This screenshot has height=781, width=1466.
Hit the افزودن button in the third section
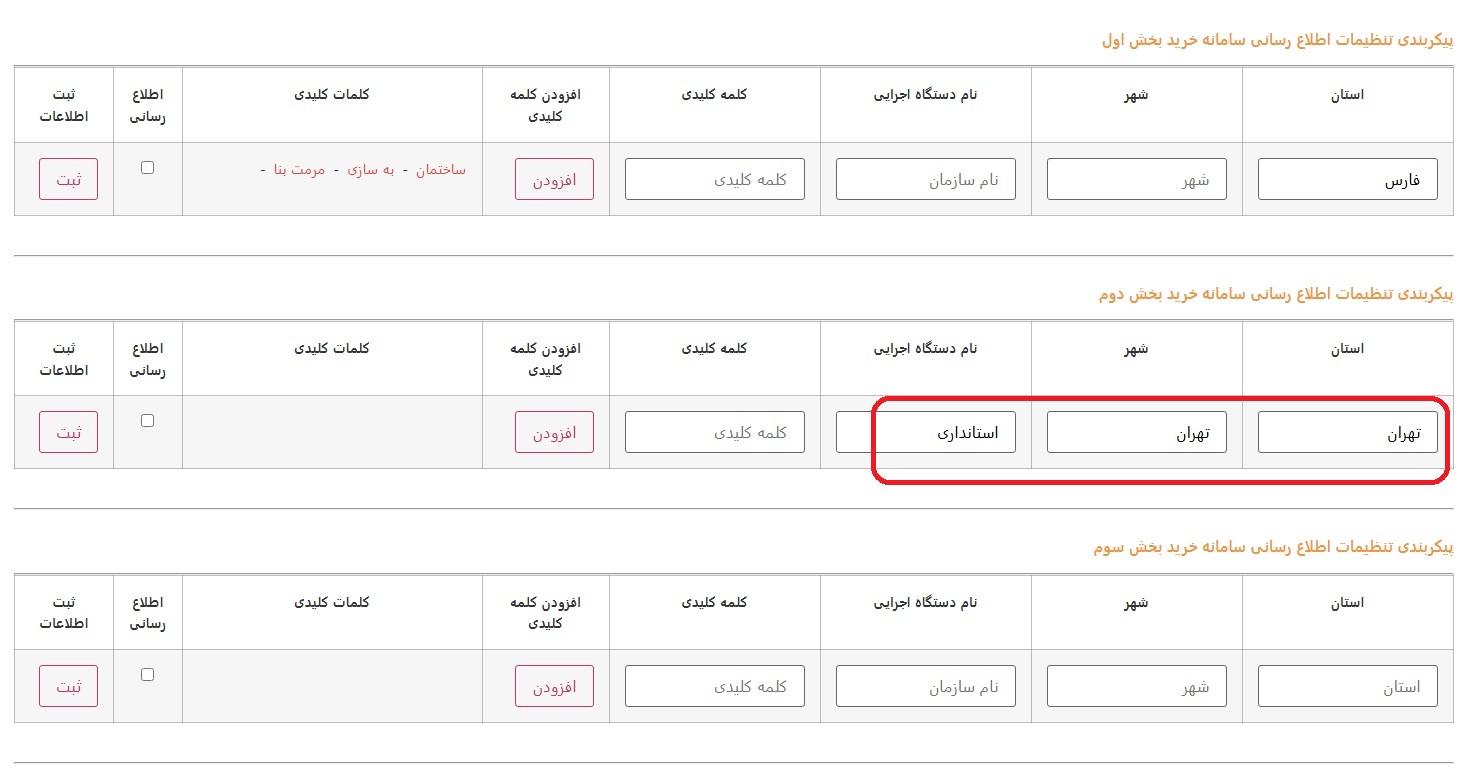(x=554, y=687)
